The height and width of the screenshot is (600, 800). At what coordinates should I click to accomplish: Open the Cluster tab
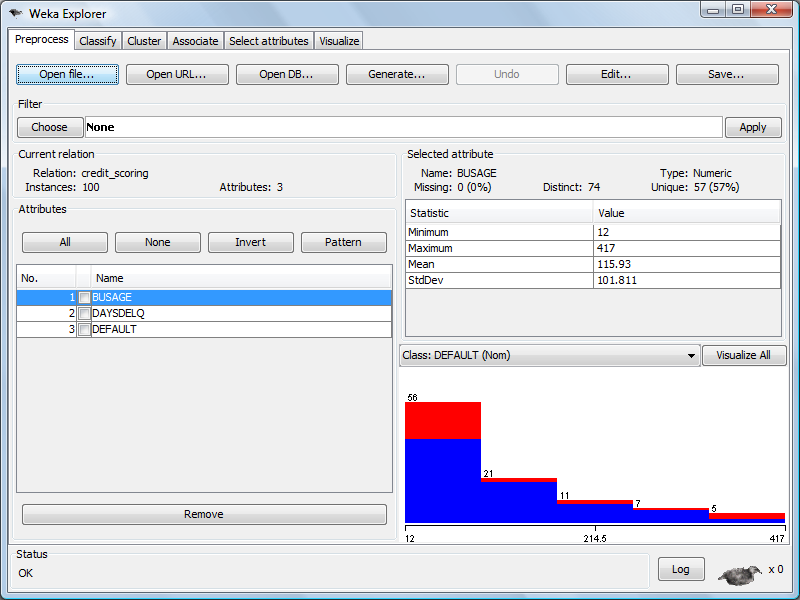pyautogui.click(x=144, y=41)
